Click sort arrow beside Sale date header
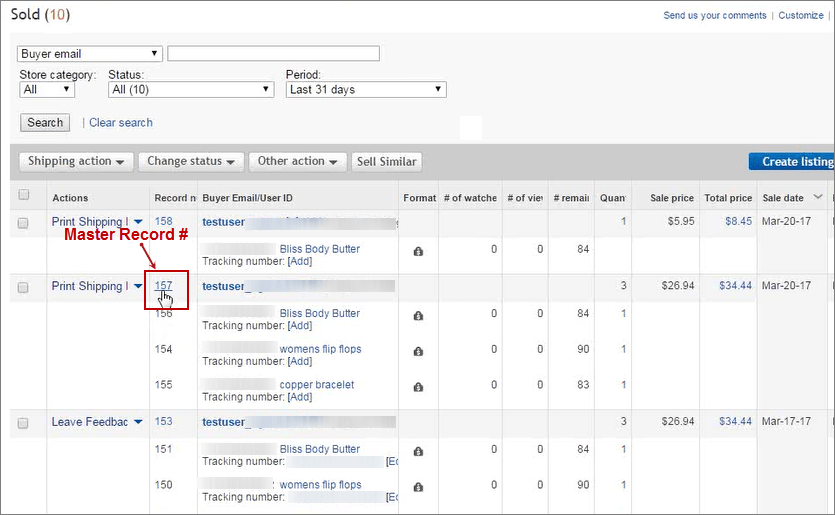Screen dimensions: 835x515 [818, 197]
